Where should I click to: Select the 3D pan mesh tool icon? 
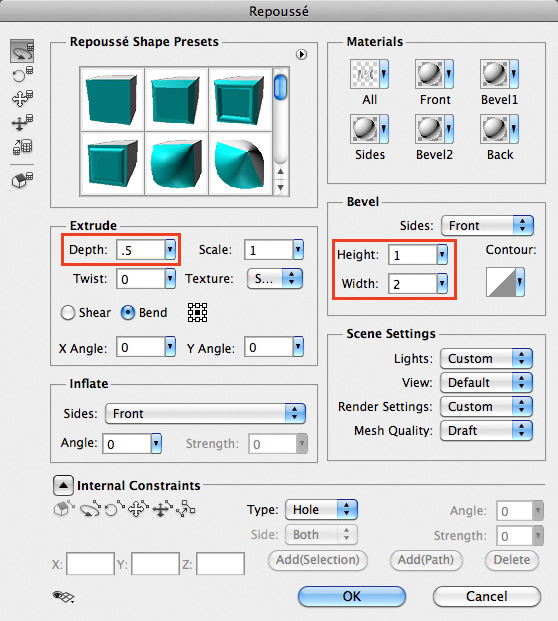coord(22,98)
